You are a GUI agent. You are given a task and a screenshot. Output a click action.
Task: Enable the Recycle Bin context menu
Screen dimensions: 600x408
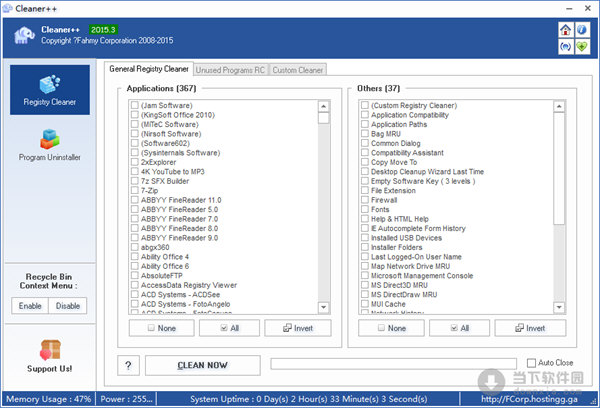[30, 306]
